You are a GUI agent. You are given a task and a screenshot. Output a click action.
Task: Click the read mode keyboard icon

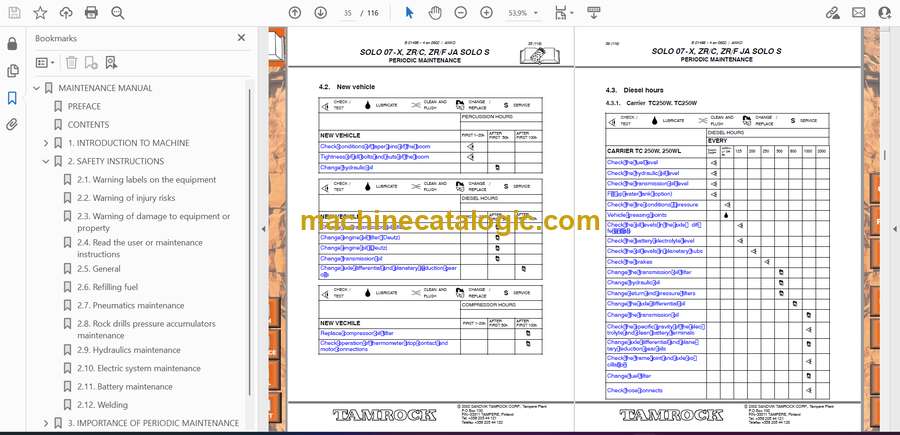pos(593,13)
